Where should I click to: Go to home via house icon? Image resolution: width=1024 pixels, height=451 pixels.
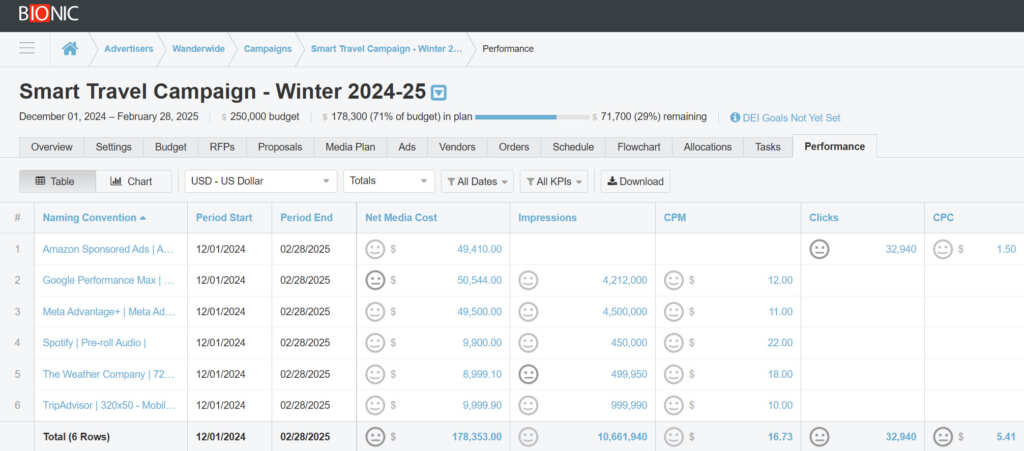click(x=70, y=48)
